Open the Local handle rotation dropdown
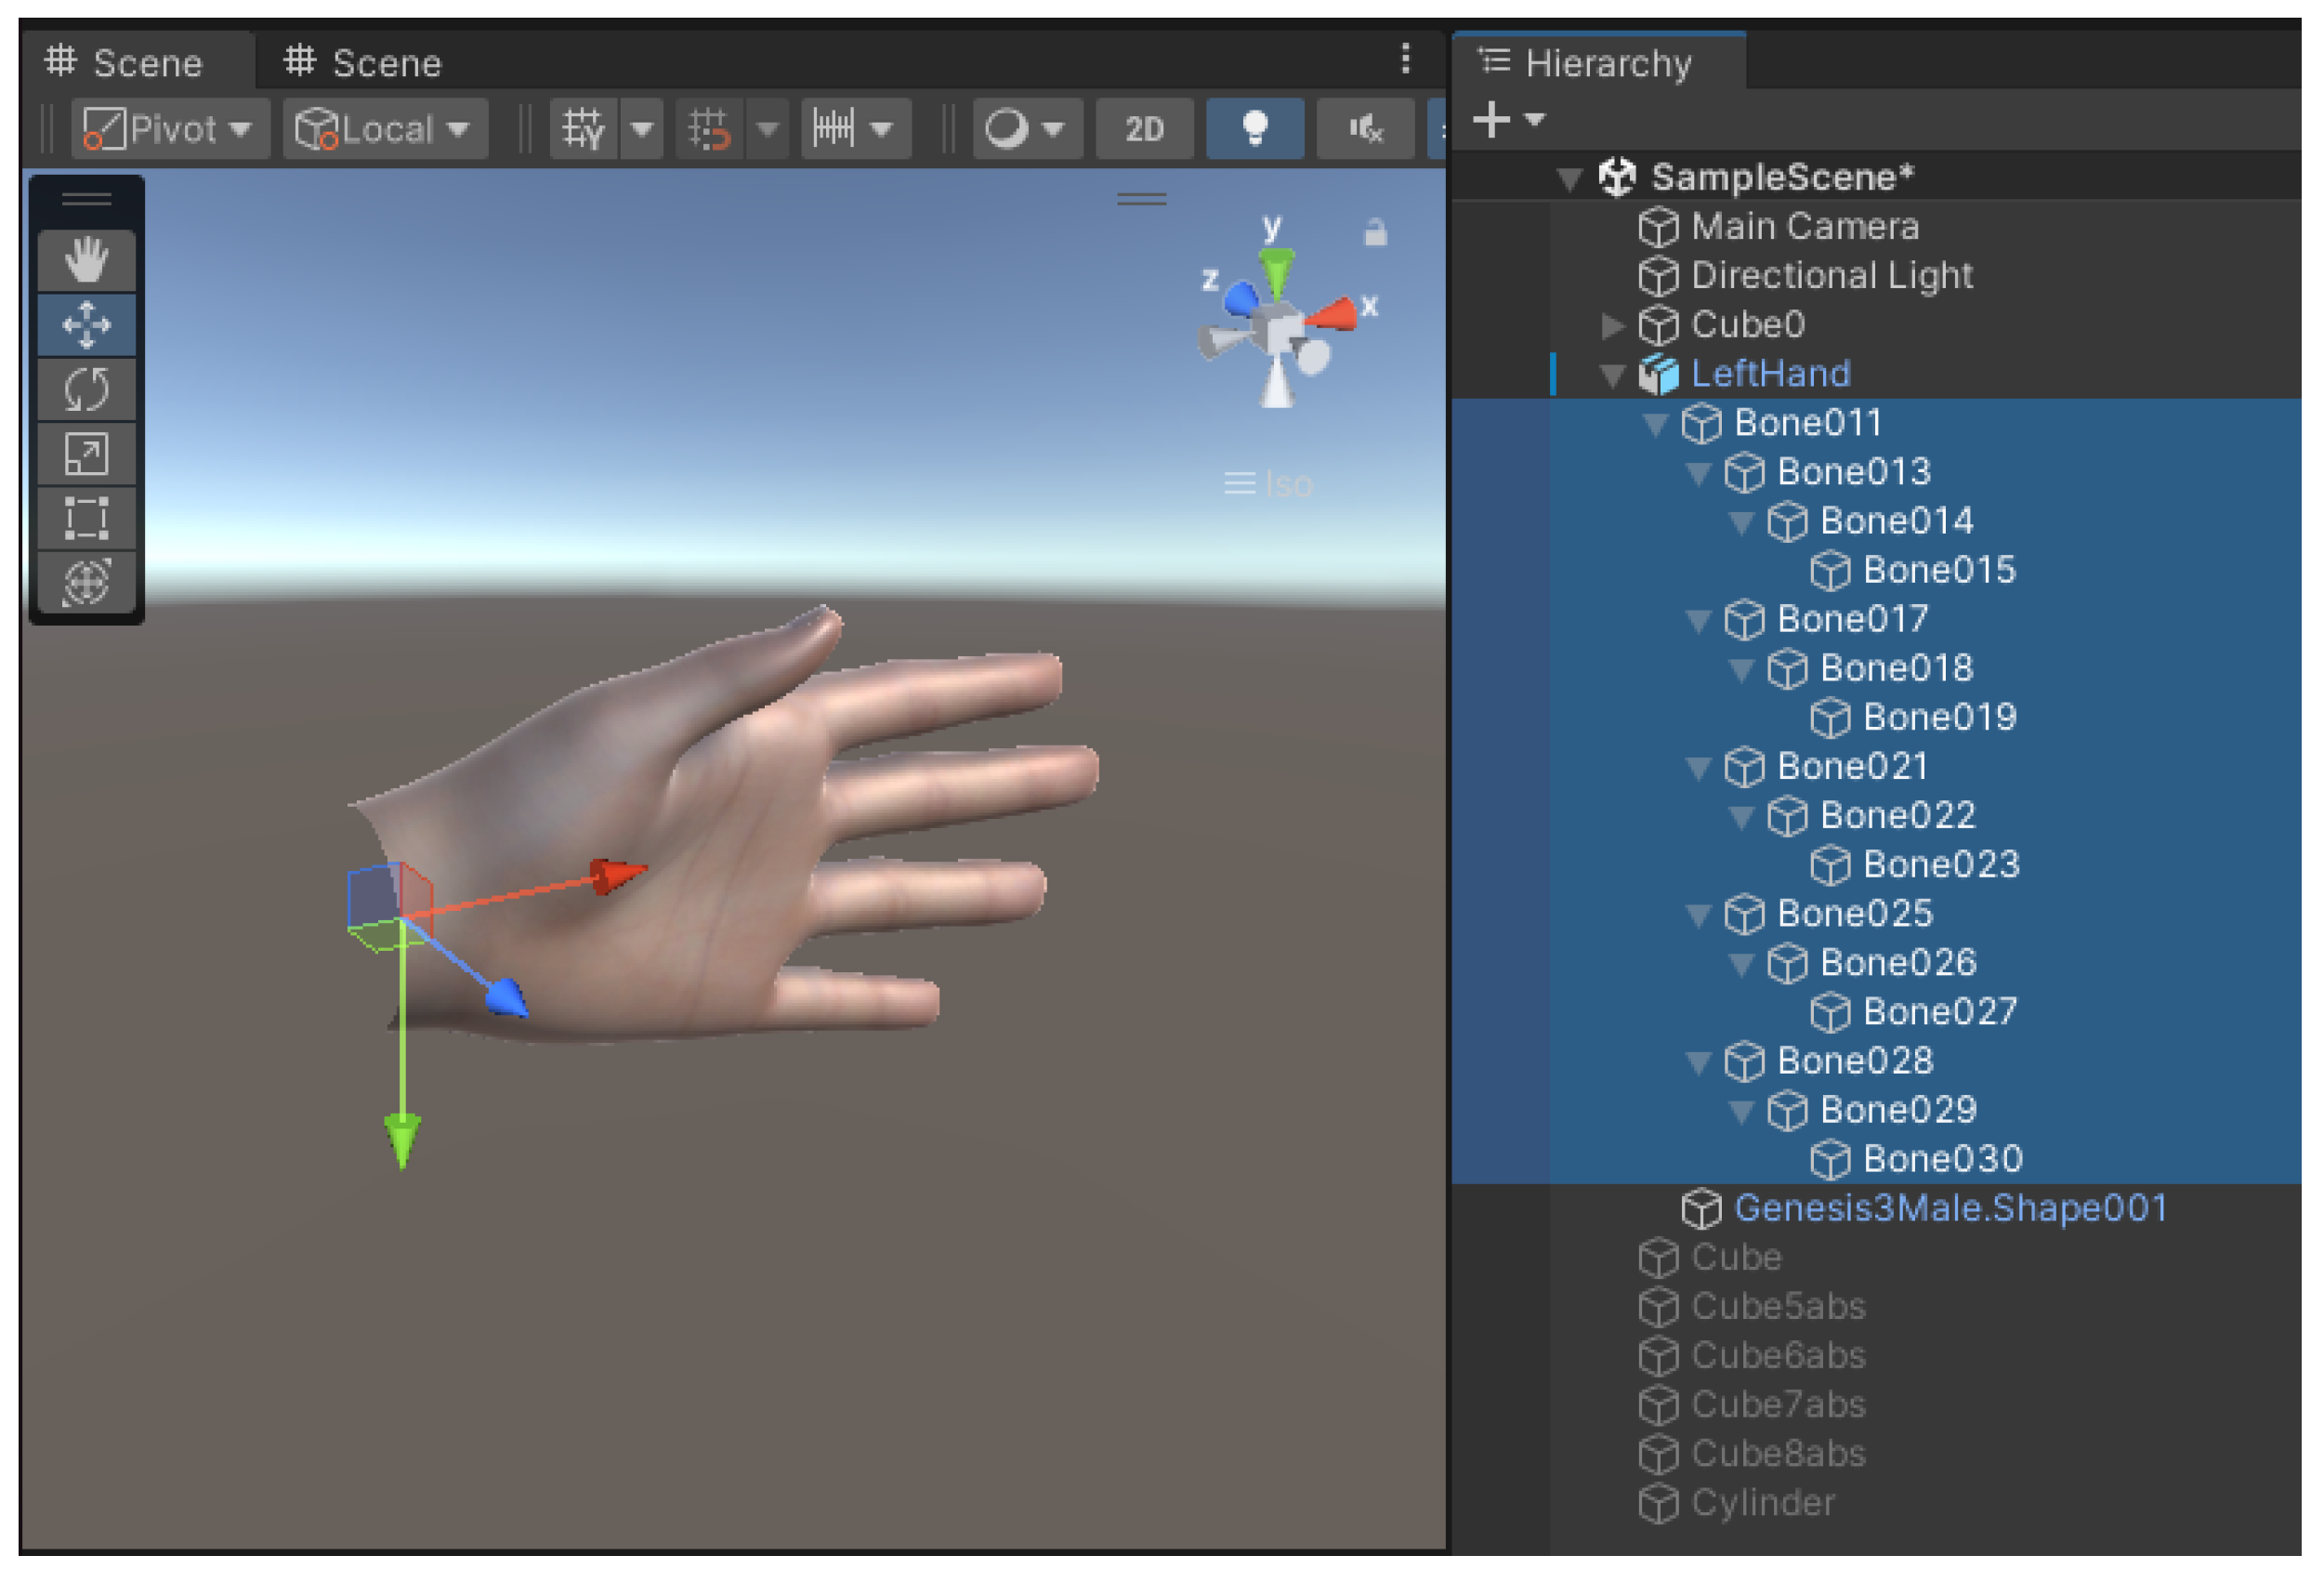This screenshot has width=2324, height=1582. point(385,129)
